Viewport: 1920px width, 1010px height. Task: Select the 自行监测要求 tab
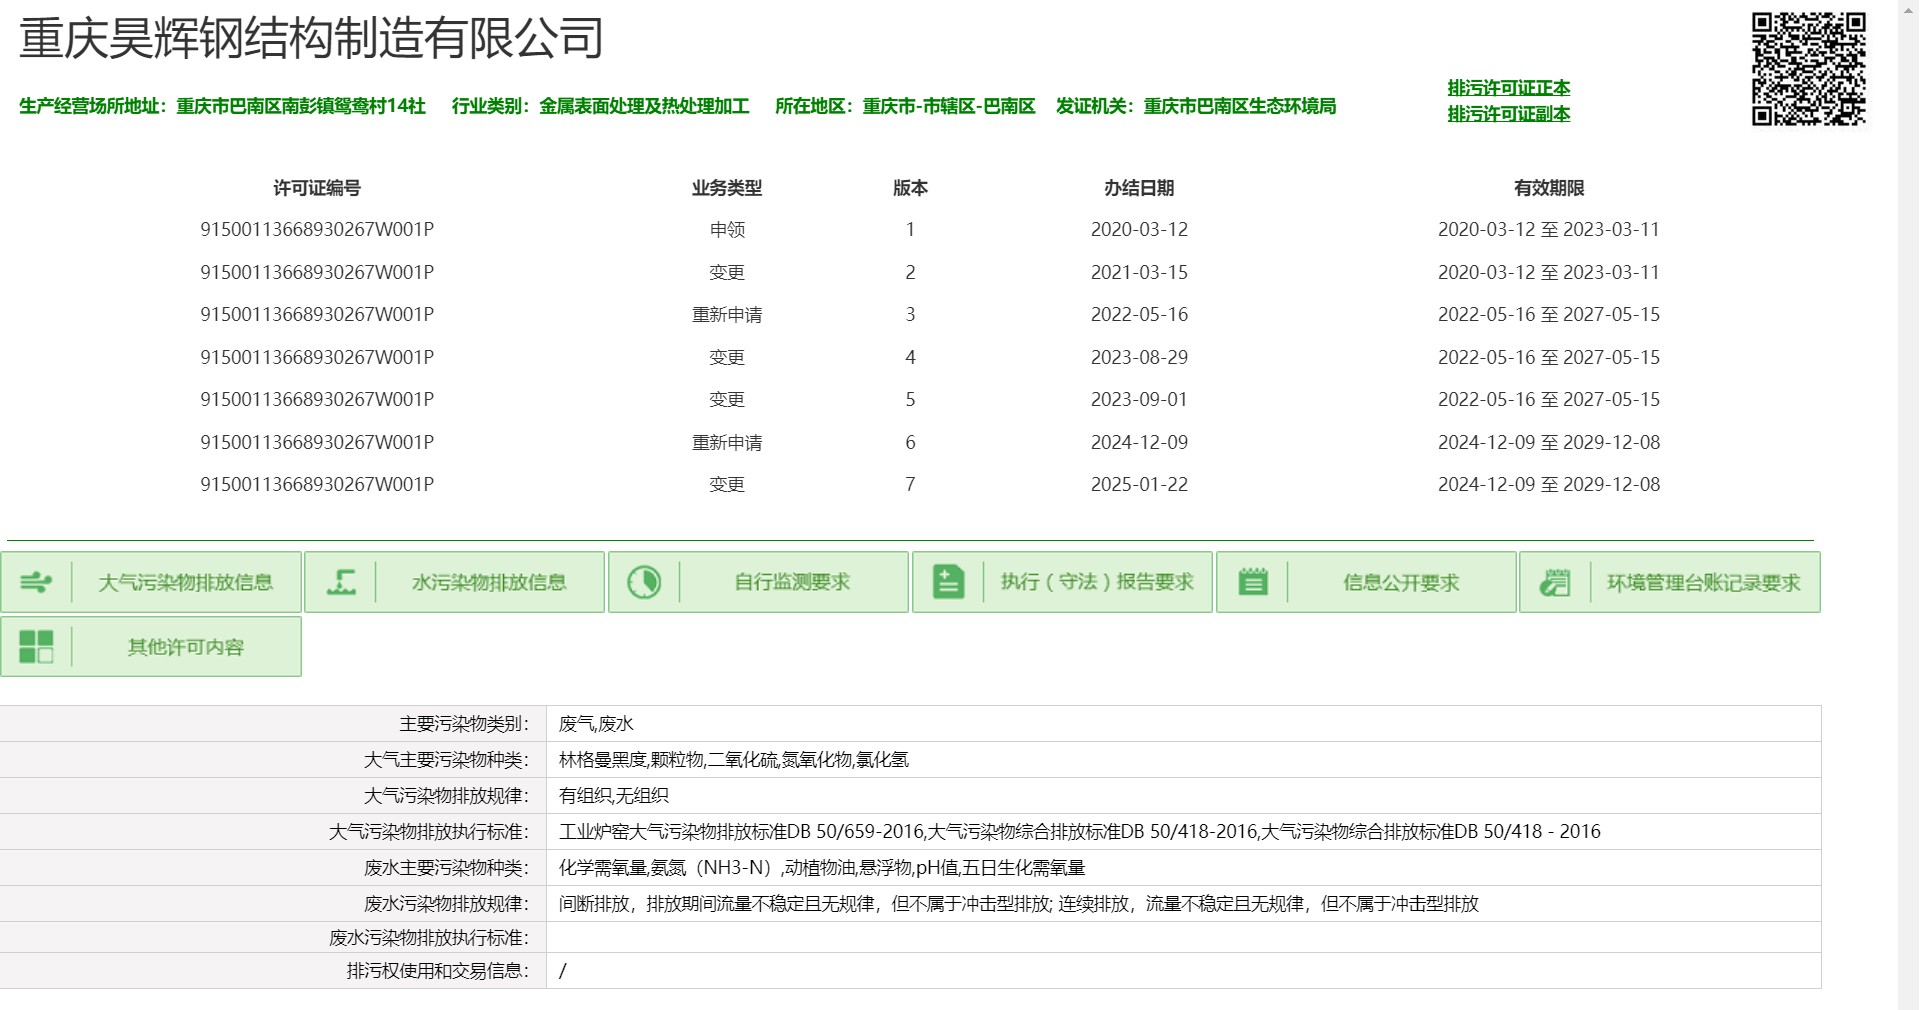pos(792,582)
